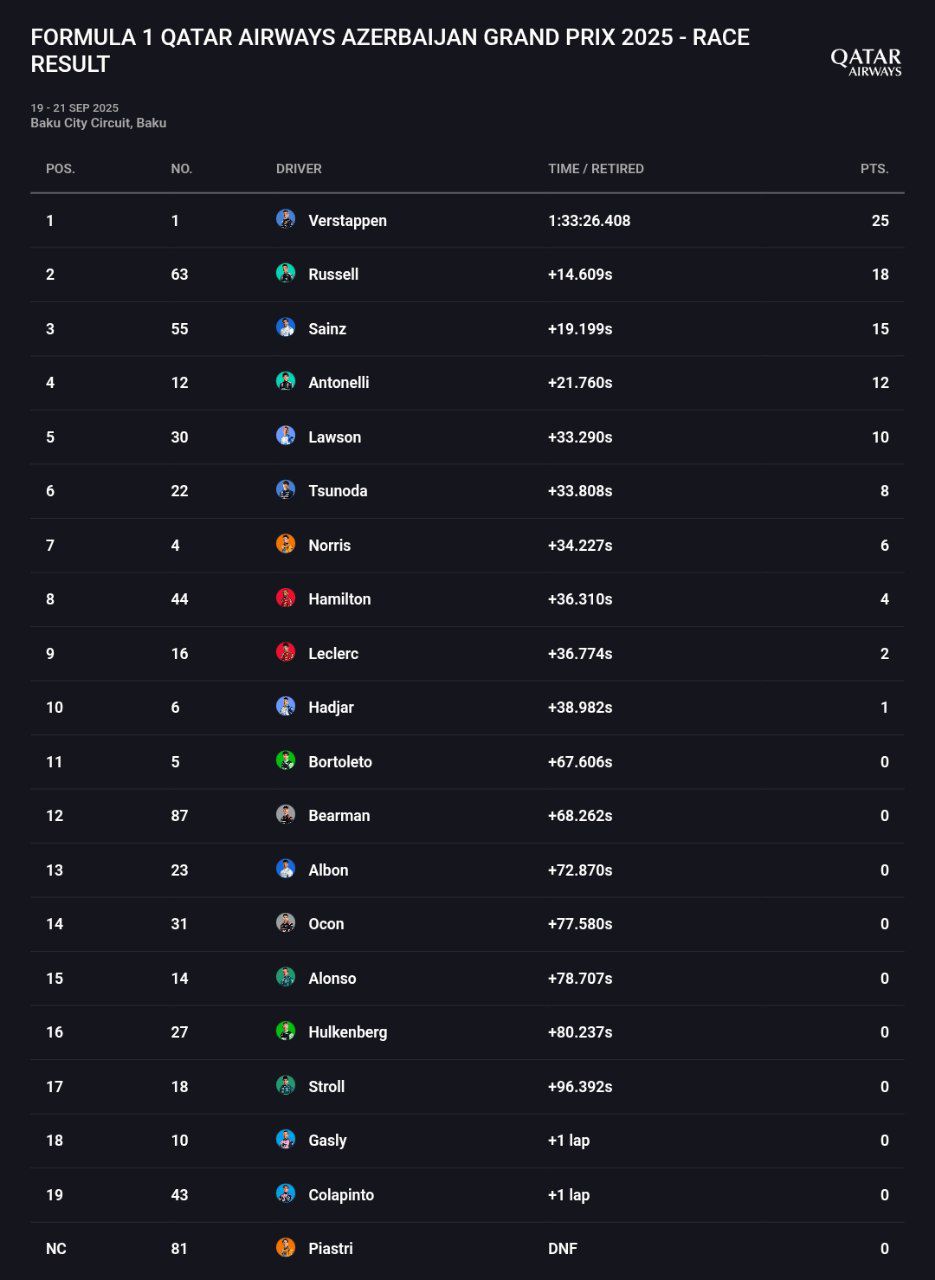Viewport: 935px width, 1280px height.
Task: Click the Hulkenberg driver name
Action: [347, 1032]
